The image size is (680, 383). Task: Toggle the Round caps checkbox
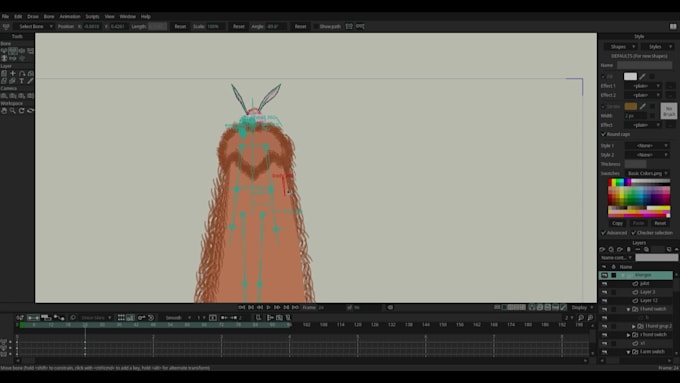[x=603, y=134]
